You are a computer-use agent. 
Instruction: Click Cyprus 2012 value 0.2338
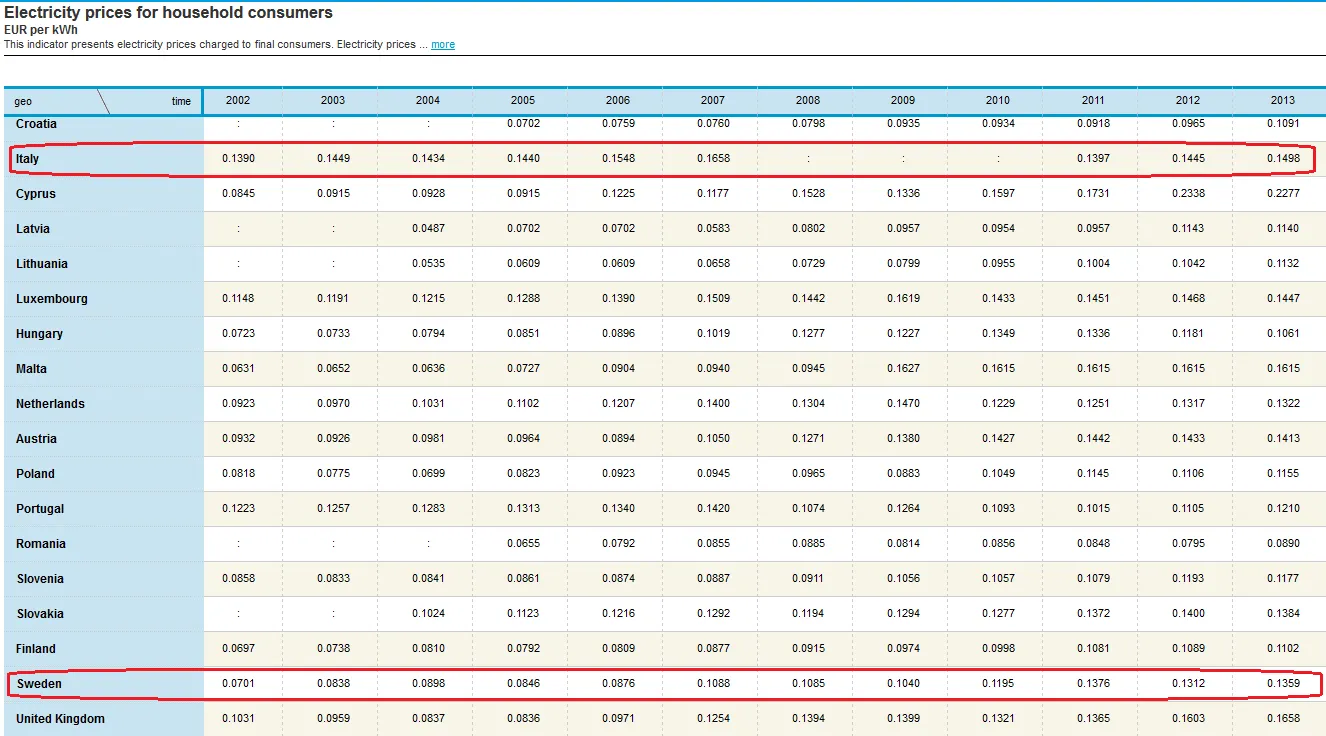(x=1188, y=193)
